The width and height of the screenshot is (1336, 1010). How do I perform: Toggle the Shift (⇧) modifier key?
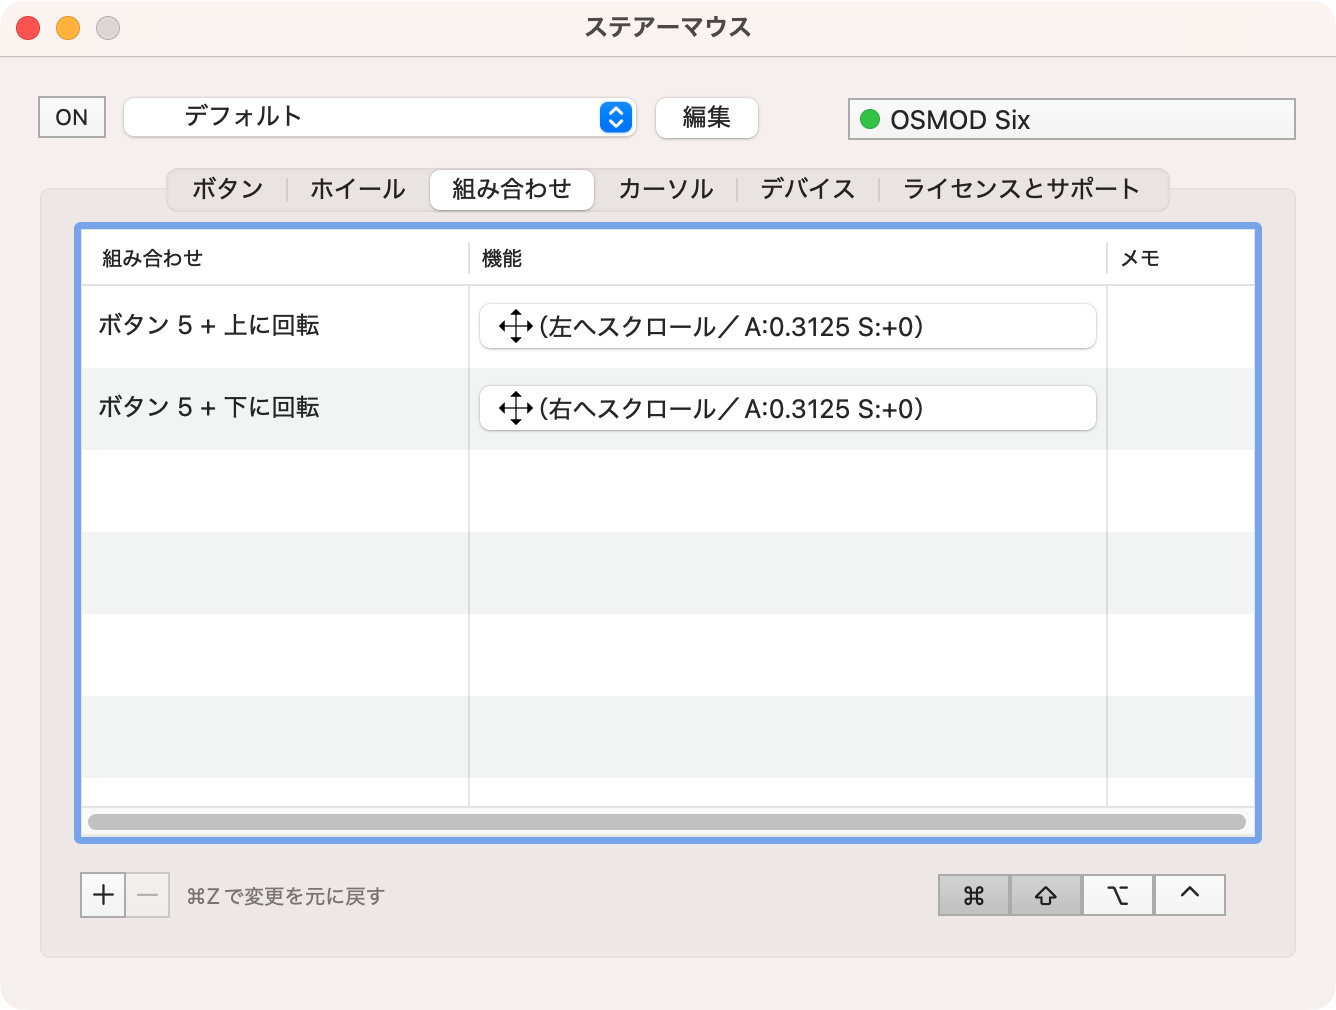point(1046,895)
